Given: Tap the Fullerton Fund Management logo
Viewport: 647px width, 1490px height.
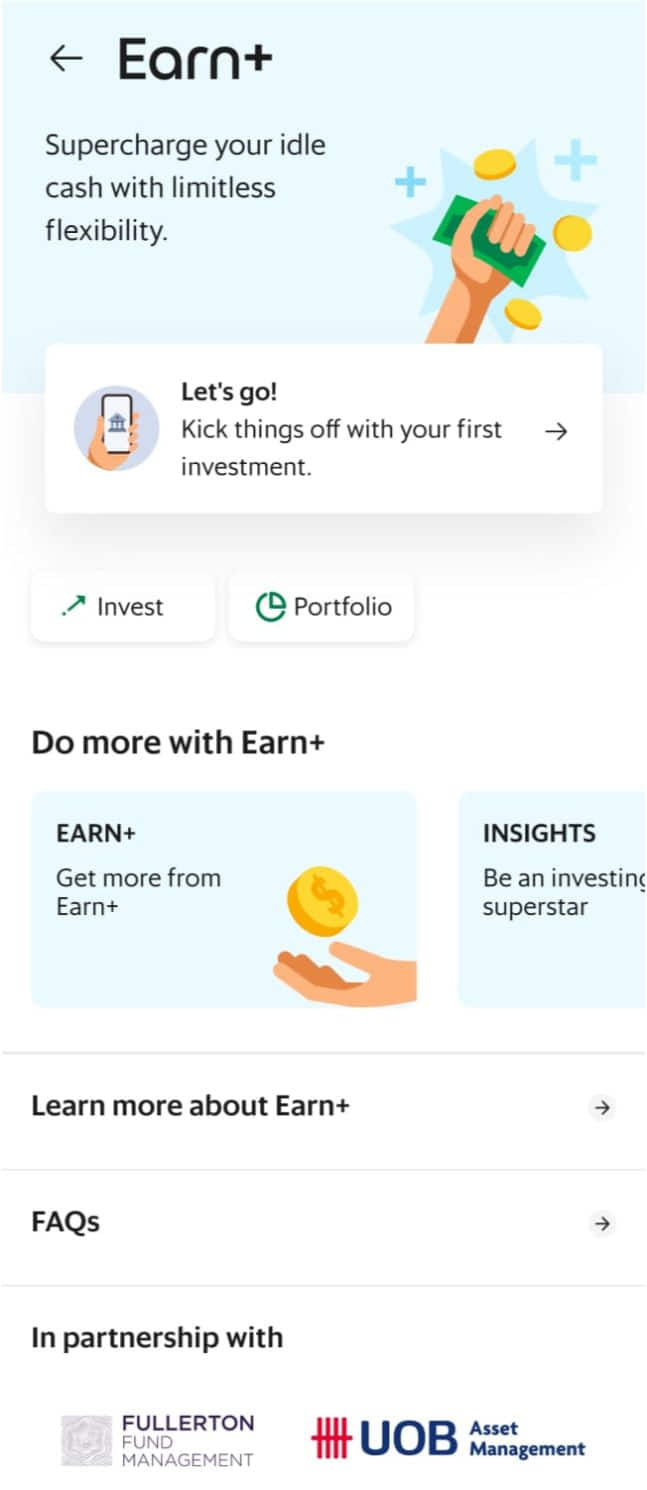Looking at the screenshot, I should [158, 1440].
